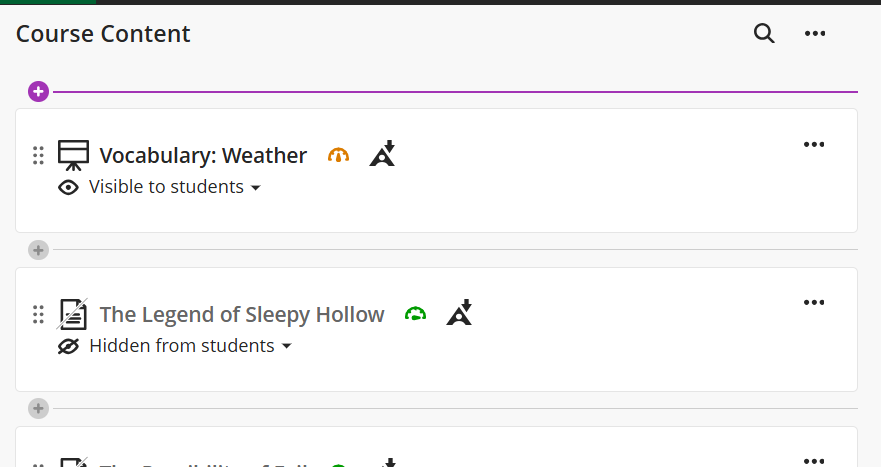Click Vocabulary: Weather accessibility score gauge
This screenshot has width=881, height=467.
(x=338, y=155)
